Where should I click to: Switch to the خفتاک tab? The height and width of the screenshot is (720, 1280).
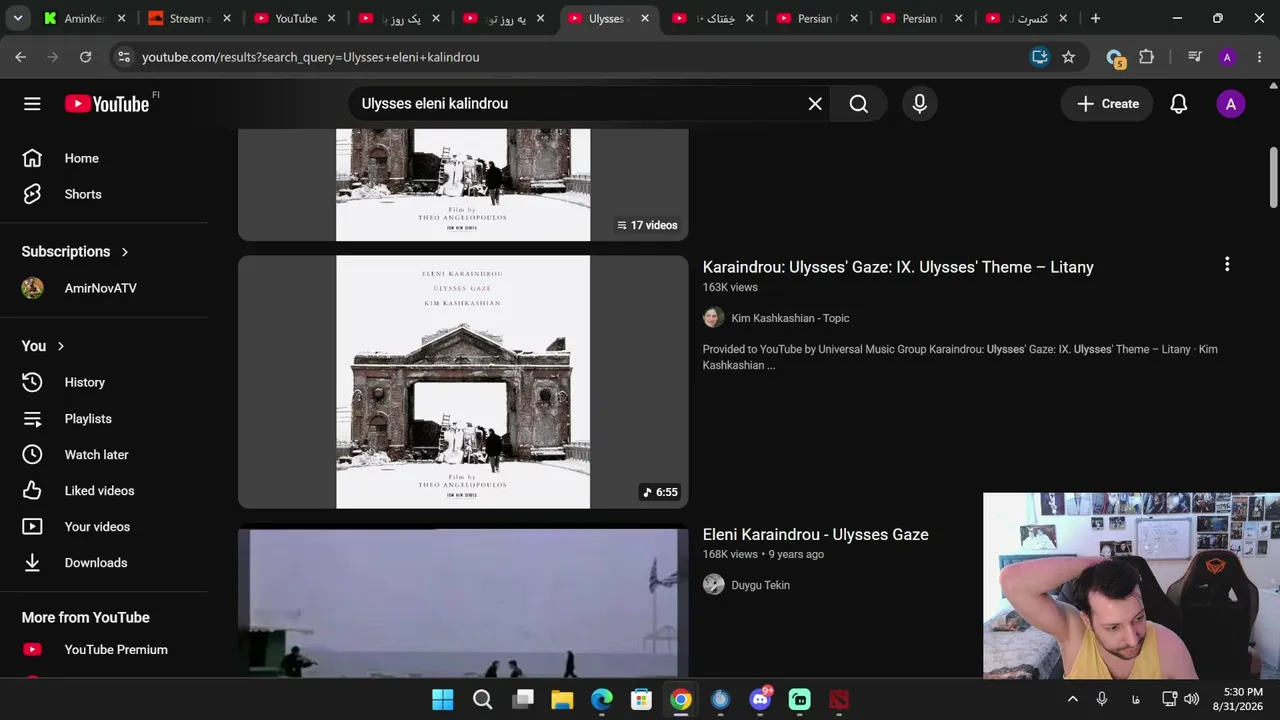(713, 18)
